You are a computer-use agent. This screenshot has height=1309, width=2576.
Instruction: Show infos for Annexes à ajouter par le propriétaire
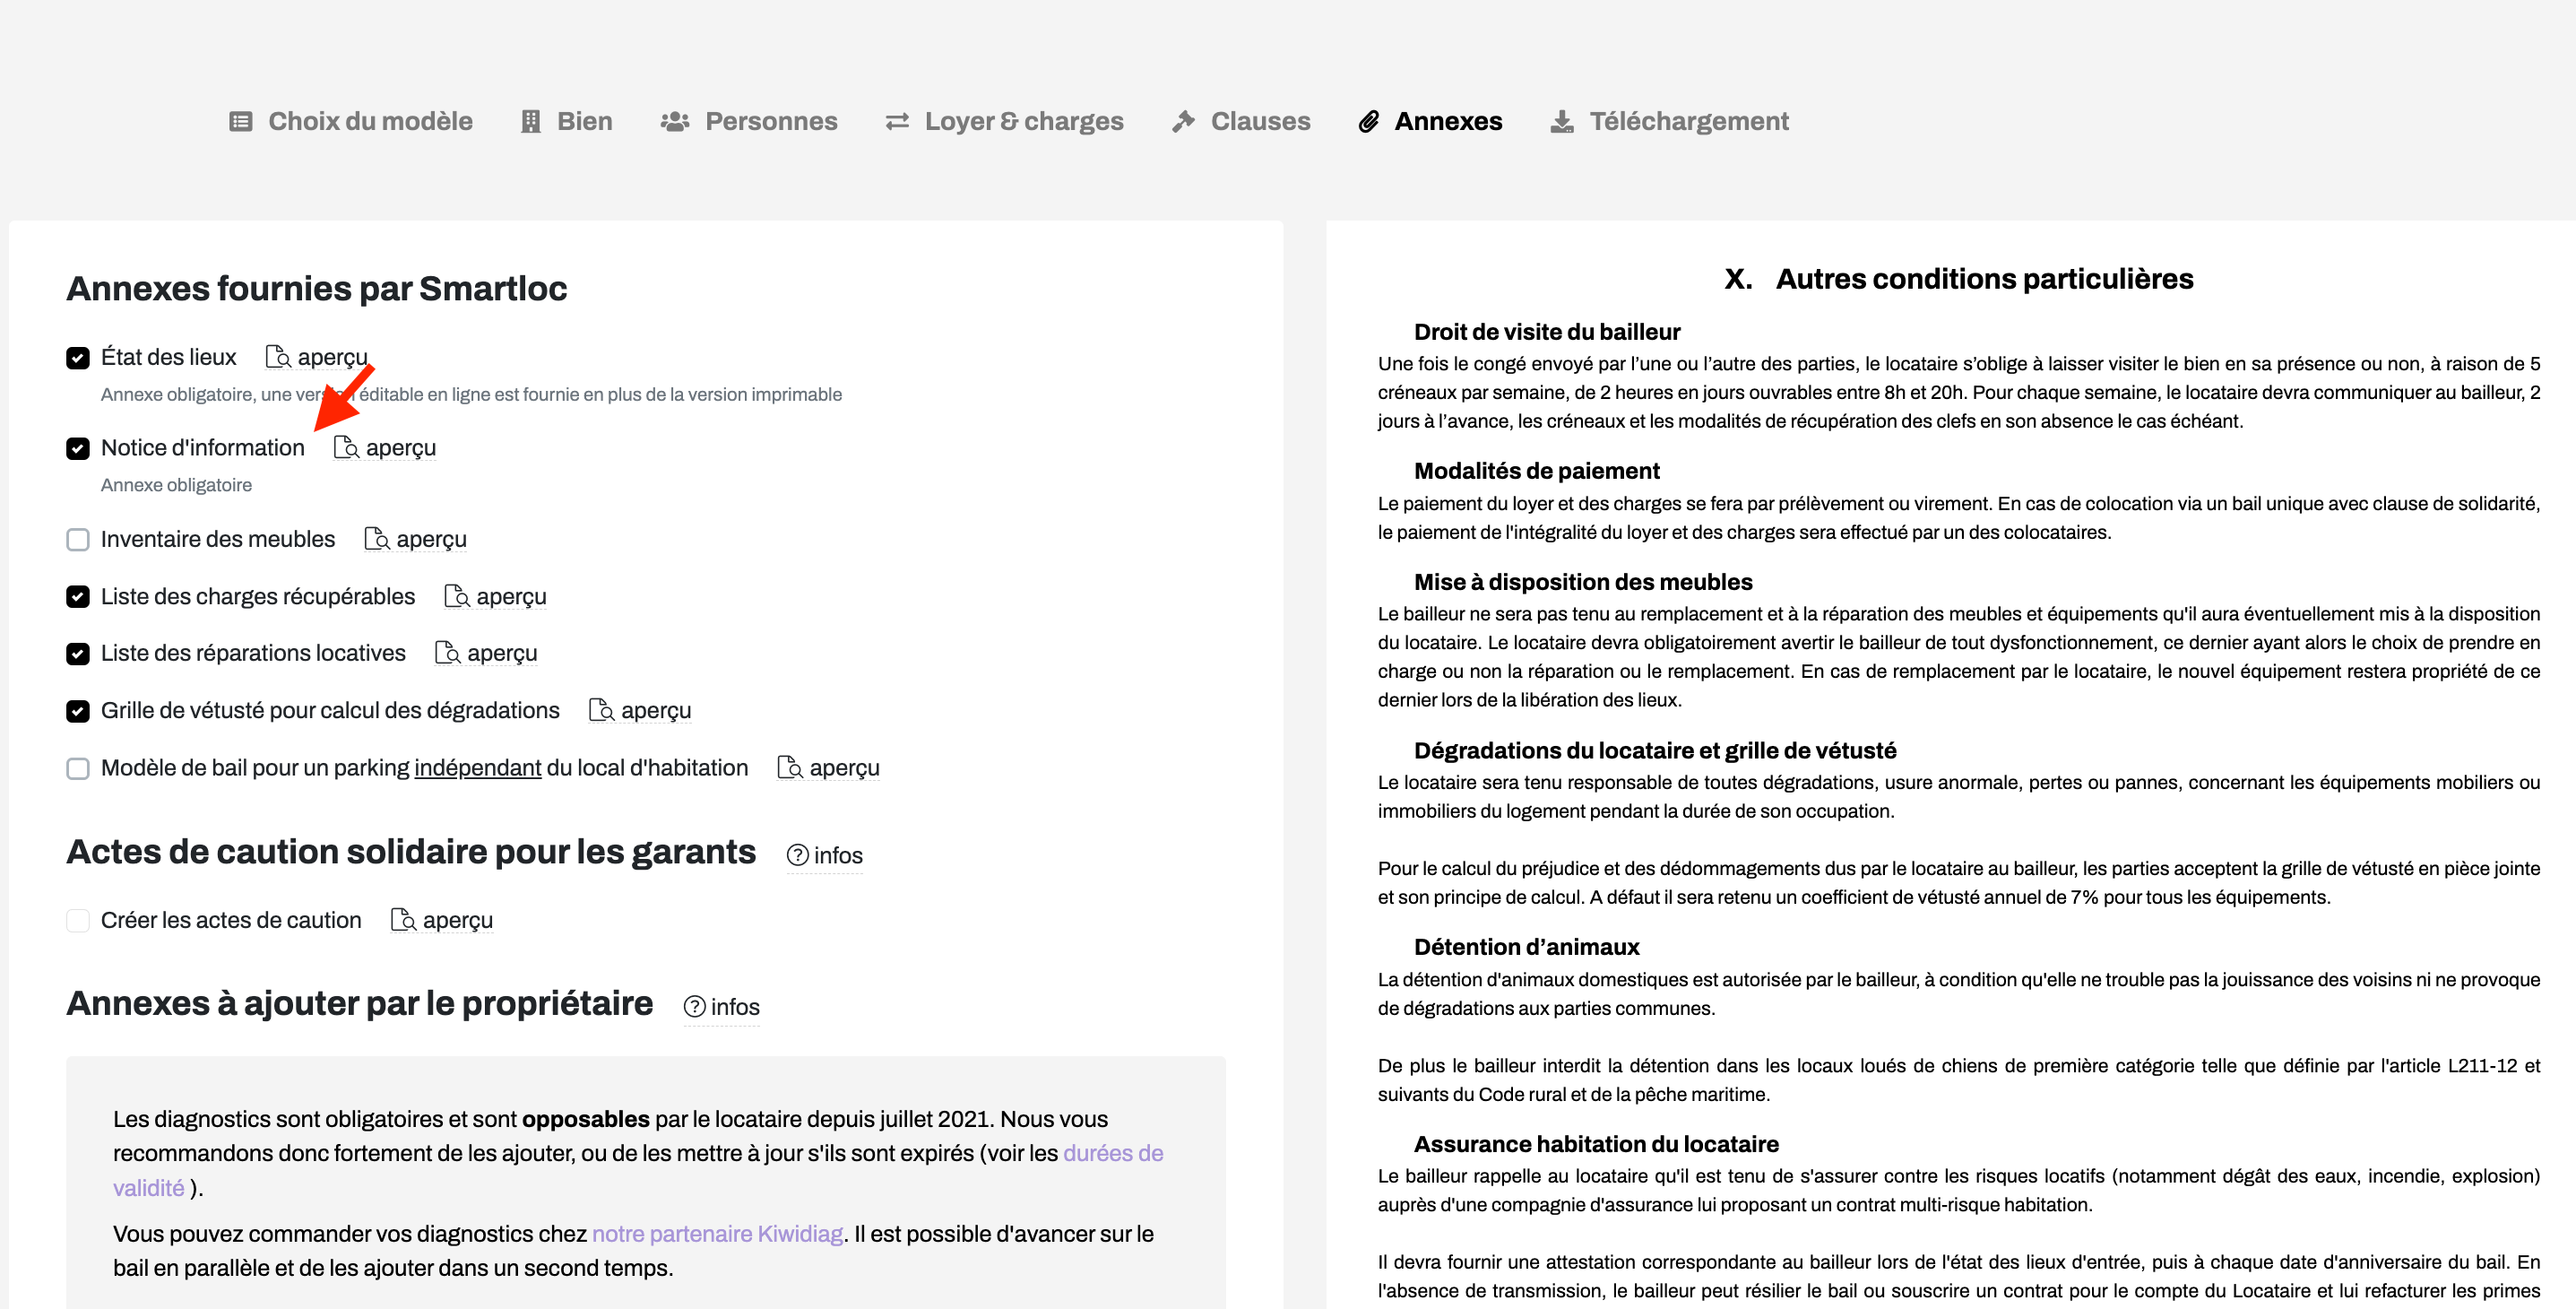[x=721, y=1007]
